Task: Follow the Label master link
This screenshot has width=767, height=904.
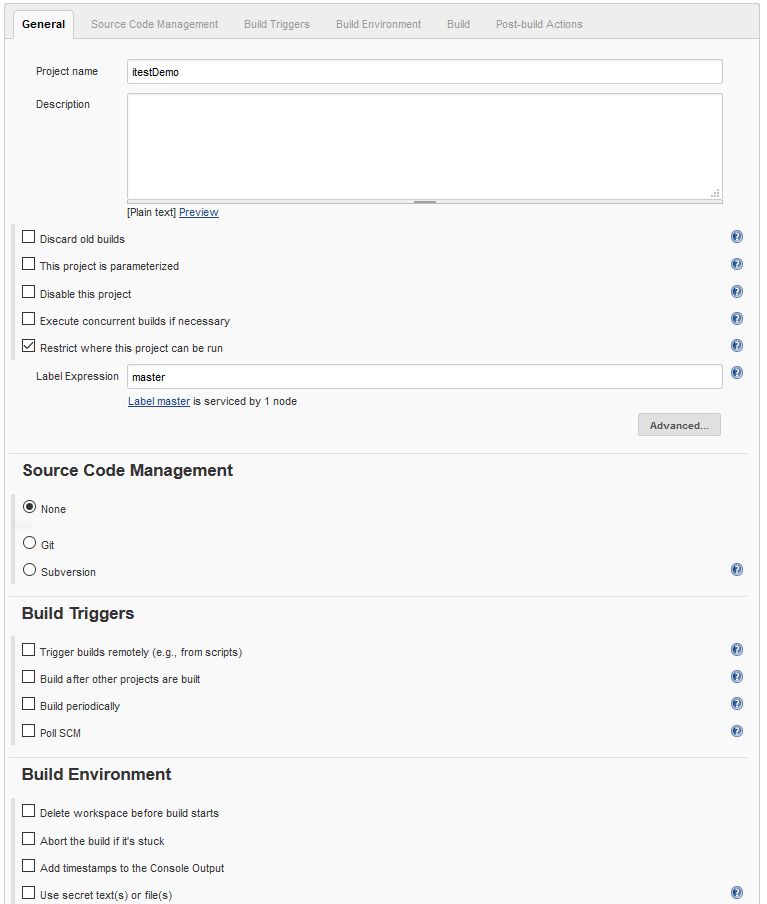Action: [159, 401]
